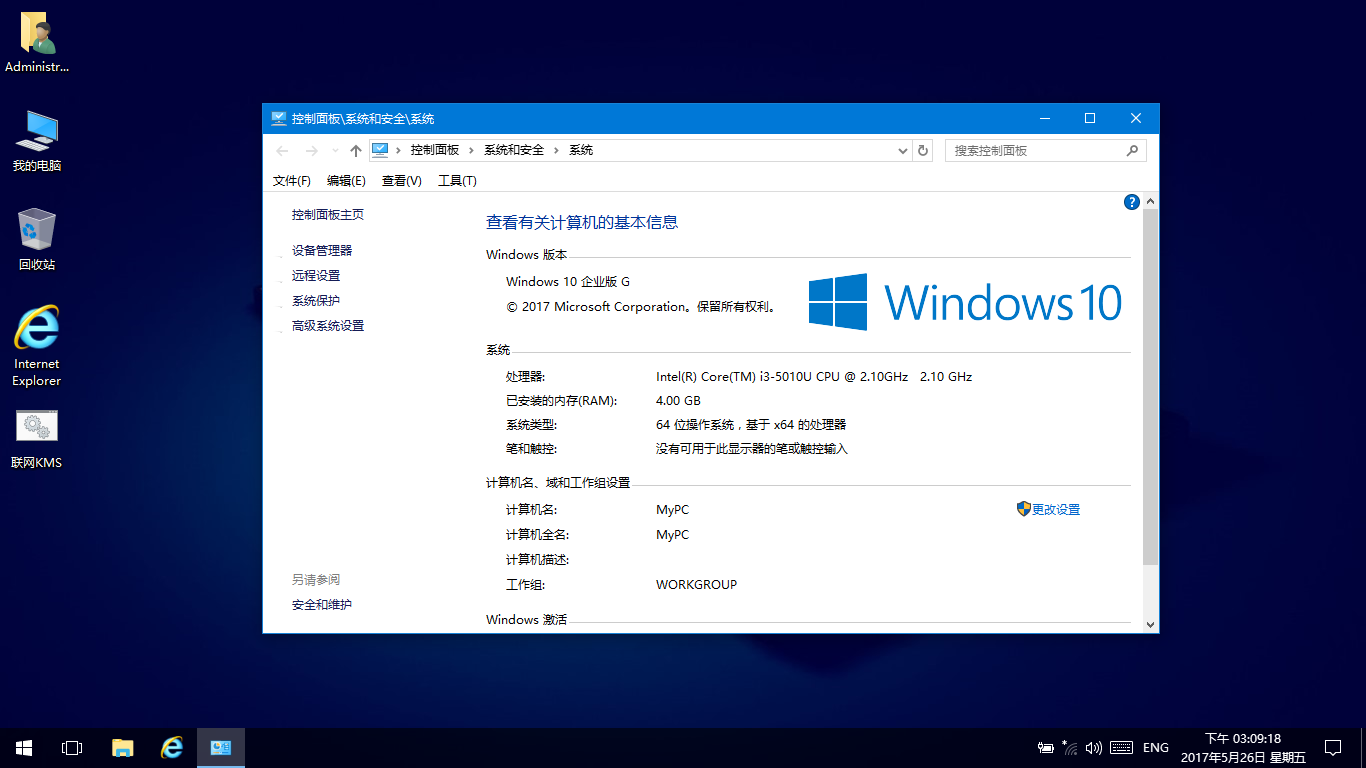Click the 查看有关计算机的基本信息 heading
Image resolution: width=1366 pixels, height=768 pixels.
tap(582, 222)
